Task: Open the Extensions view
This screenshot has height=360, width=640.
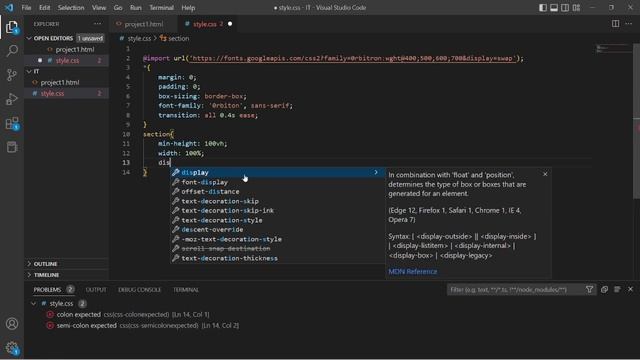Action: click(x=12, y=123)
